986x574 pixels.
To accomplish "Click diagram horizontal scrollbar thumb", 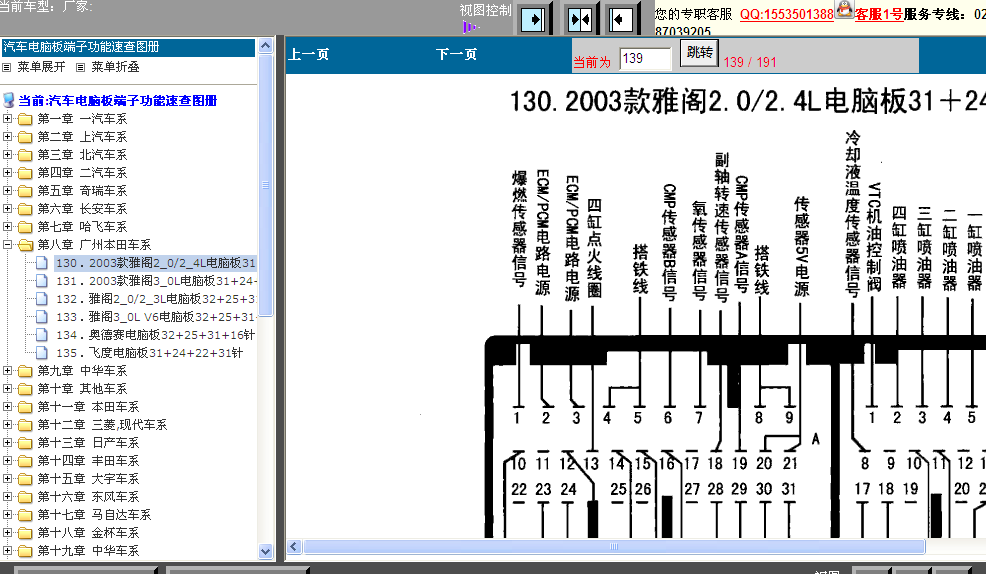I will (x=614, y=546).
